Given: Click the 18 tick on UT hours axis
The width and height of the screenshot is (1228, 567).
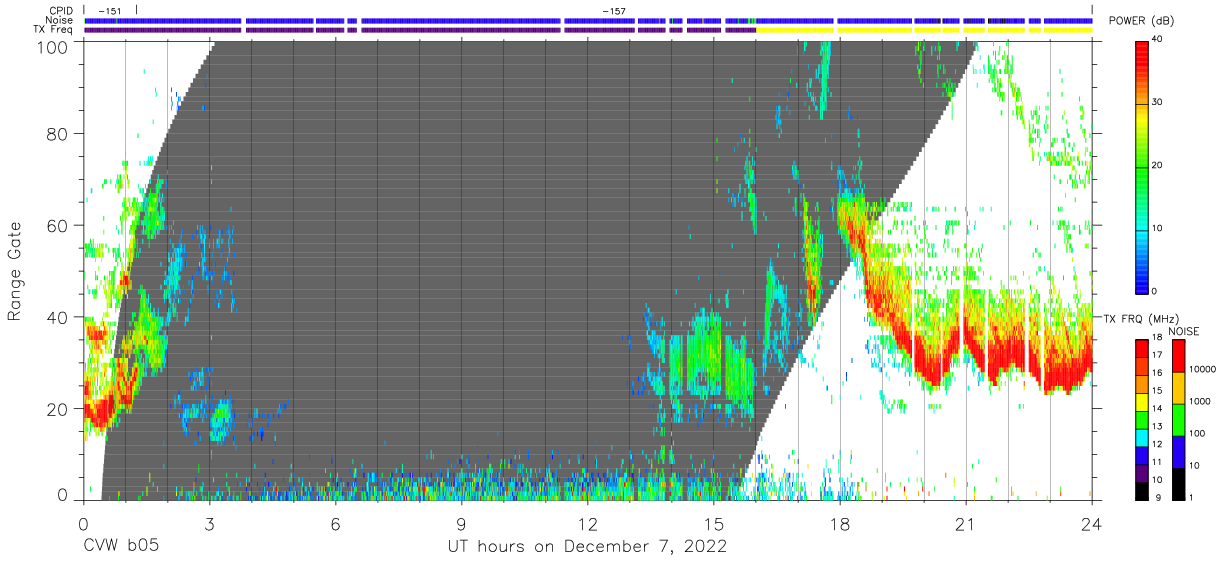Looking at the screenshot, I should point(839,523).
